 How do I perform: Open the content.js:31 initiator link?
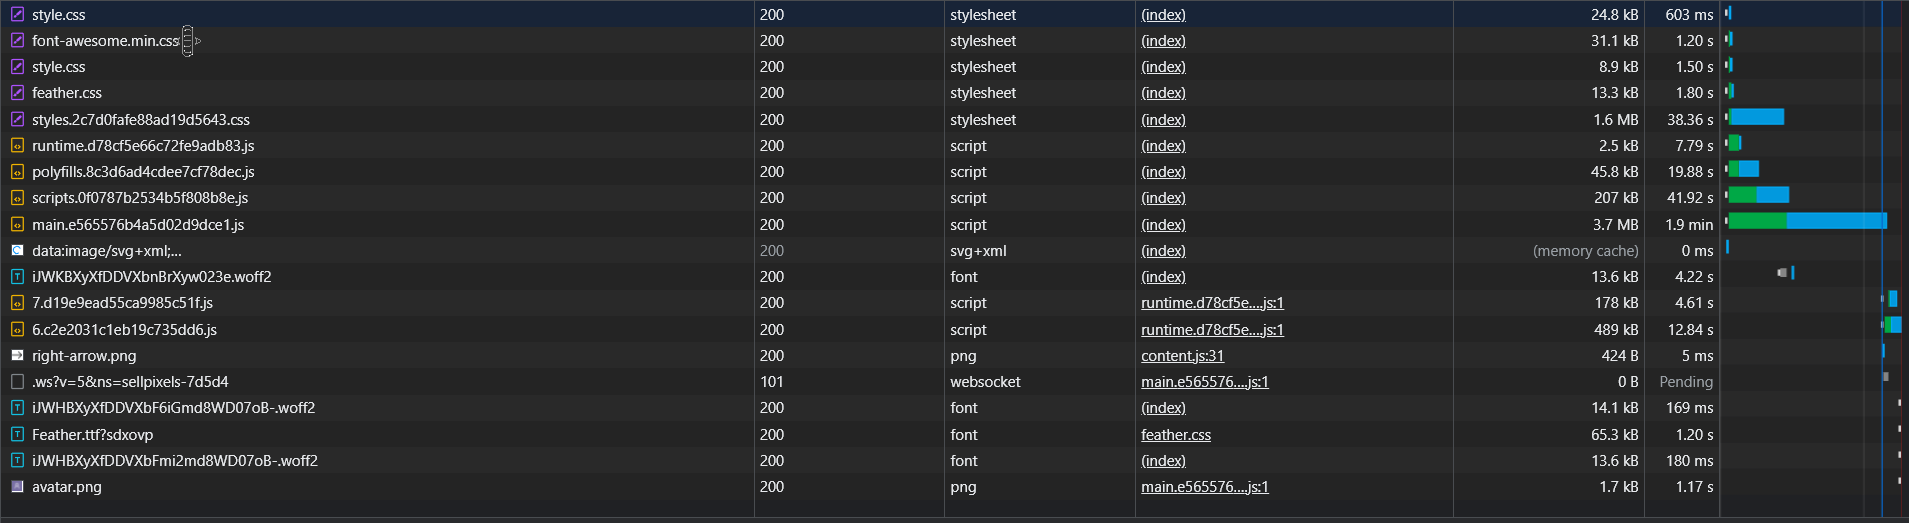(x=1182, y=356)
